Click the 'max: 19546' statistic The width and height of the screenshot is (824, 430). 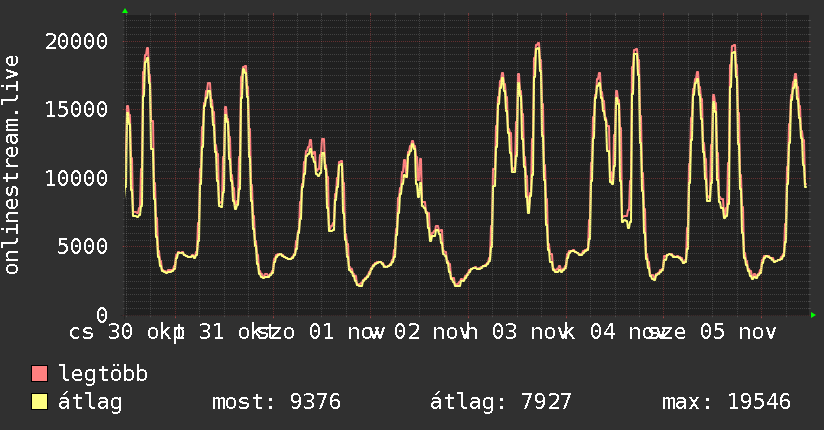coord(726,402)
